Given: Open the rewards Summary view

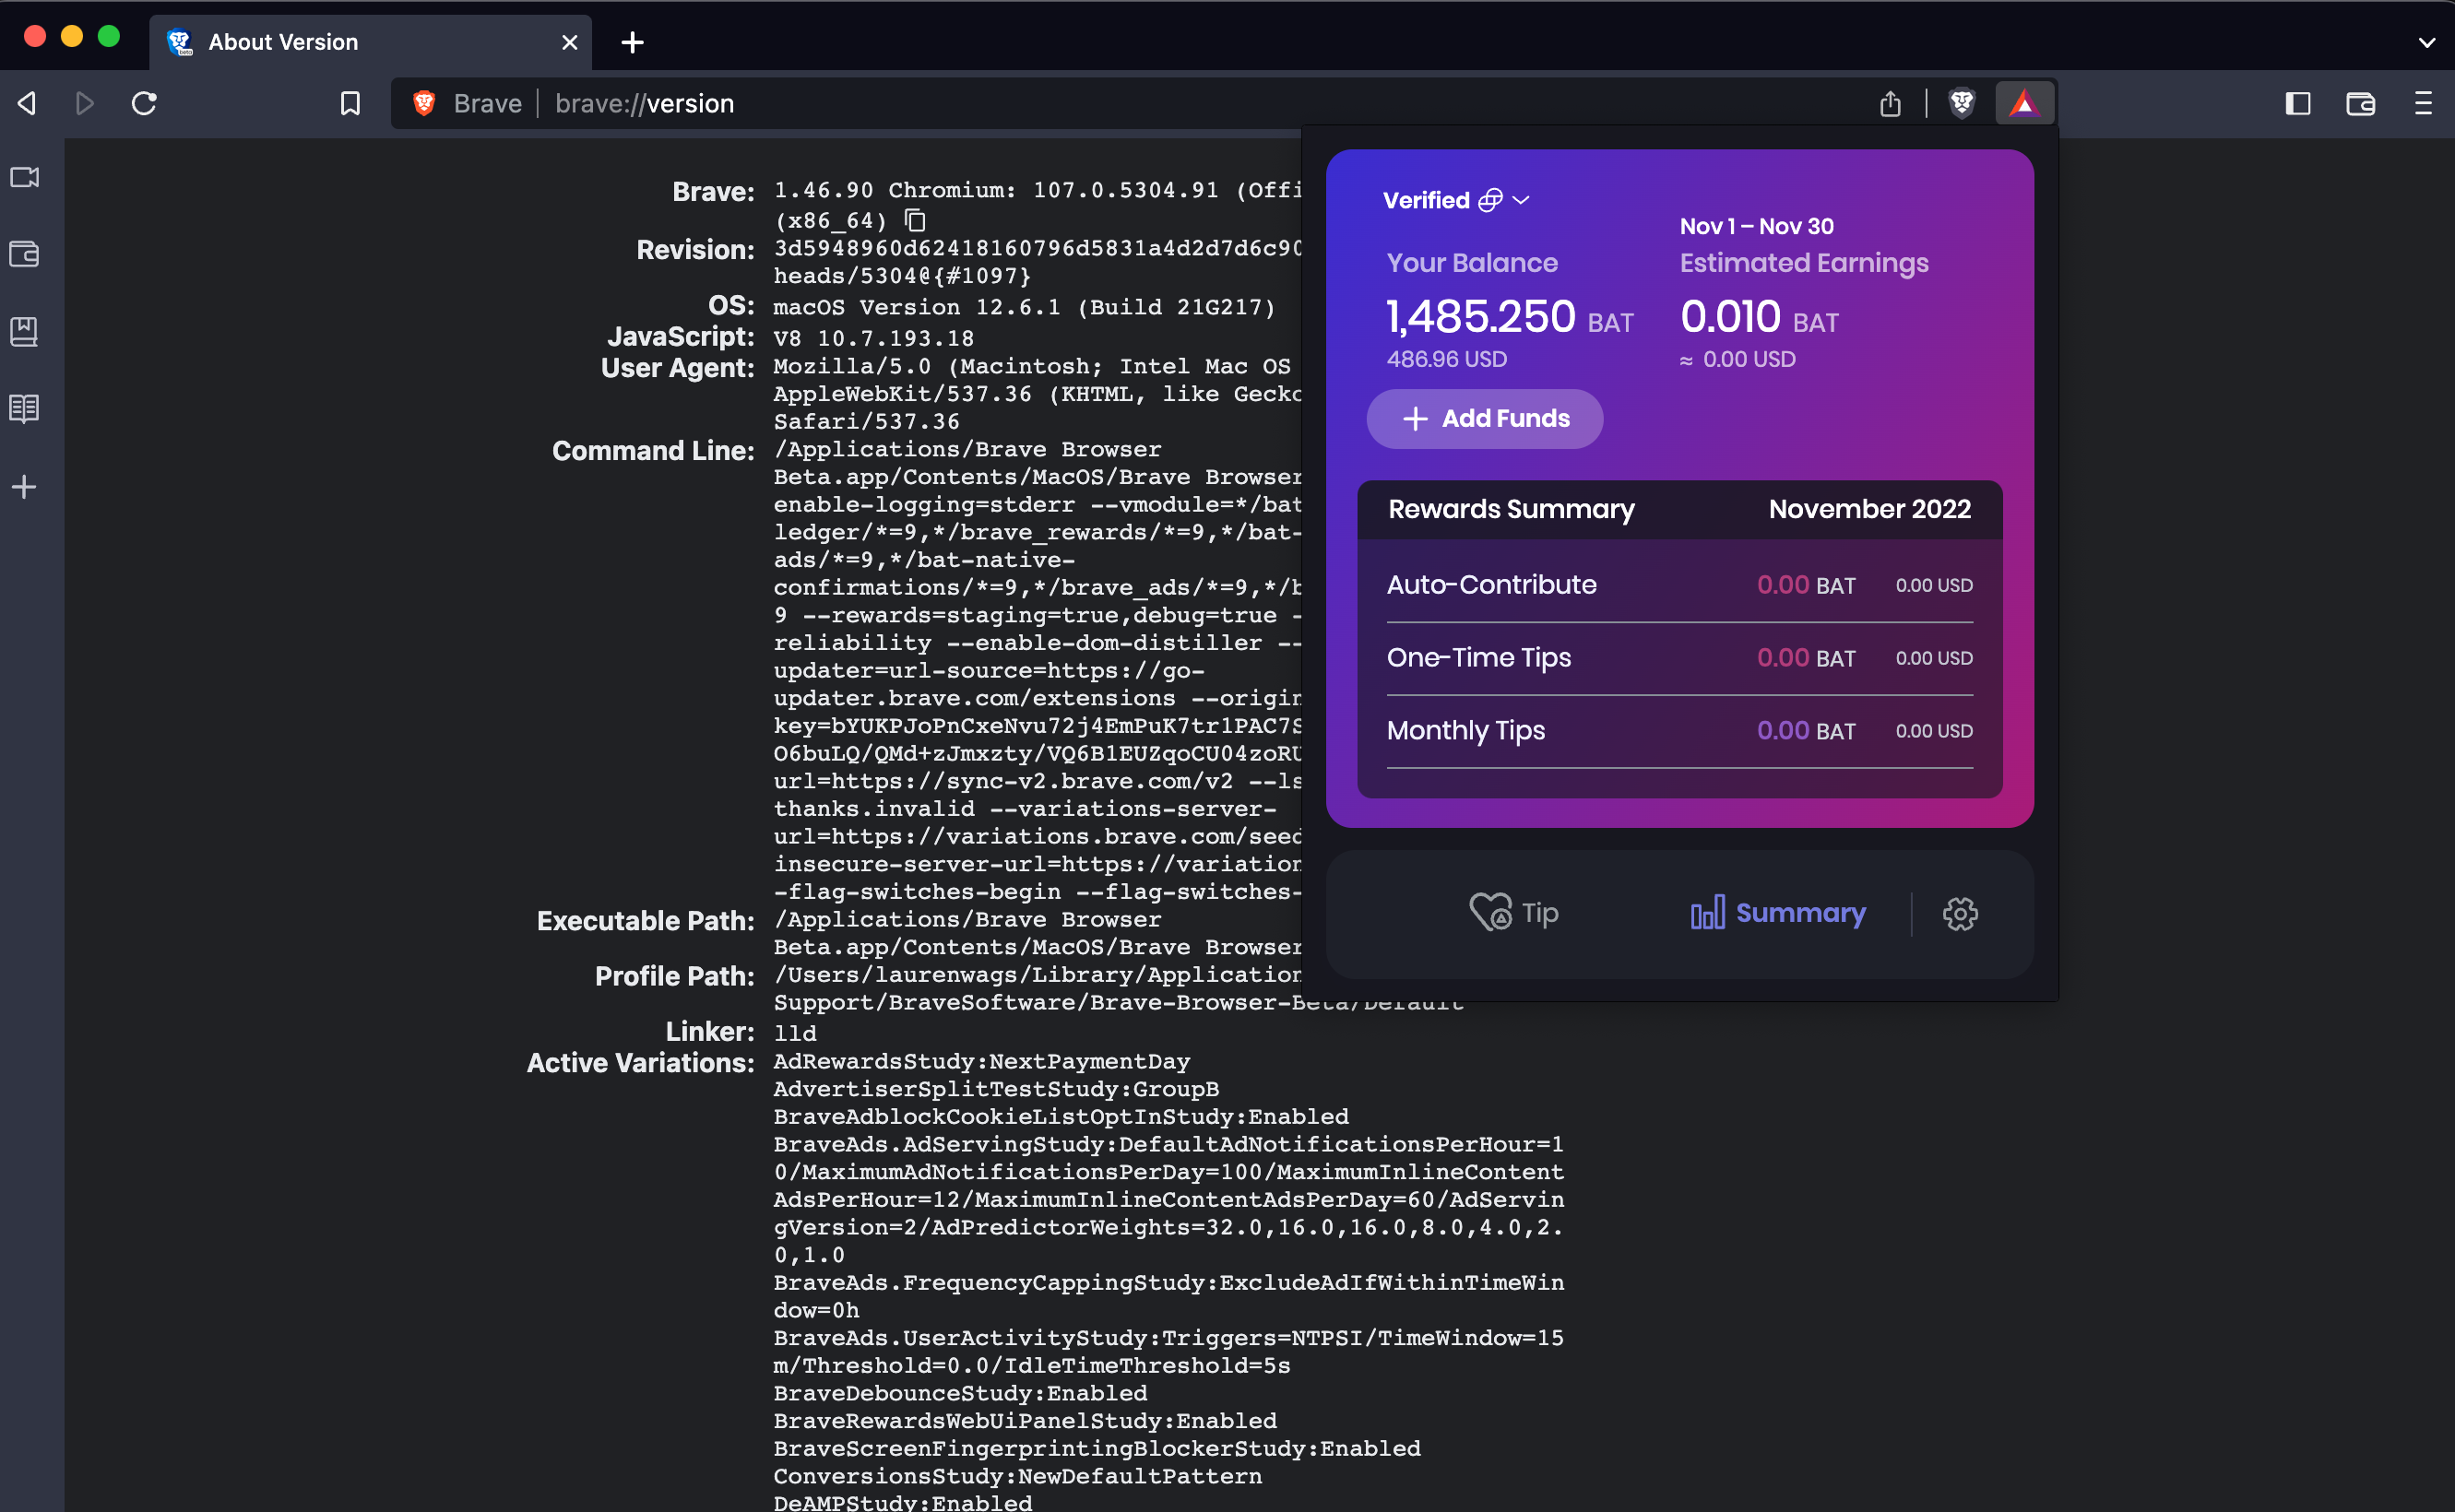Looking at the screenshot, I should pyautogui.click(x=1777, y=912).
